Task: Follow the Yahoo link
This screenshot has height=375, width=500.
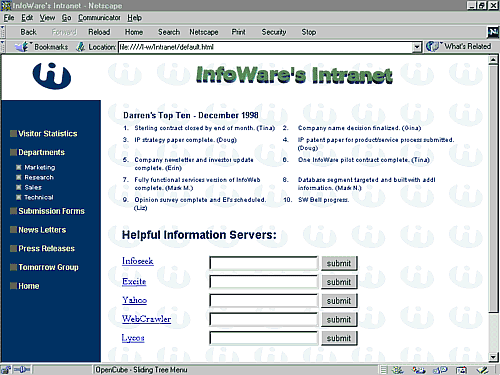Action: [x=134, y=300]
